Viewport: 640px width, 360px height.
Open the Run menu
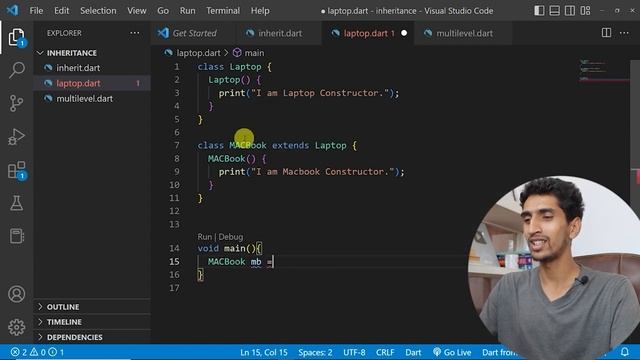187,11
